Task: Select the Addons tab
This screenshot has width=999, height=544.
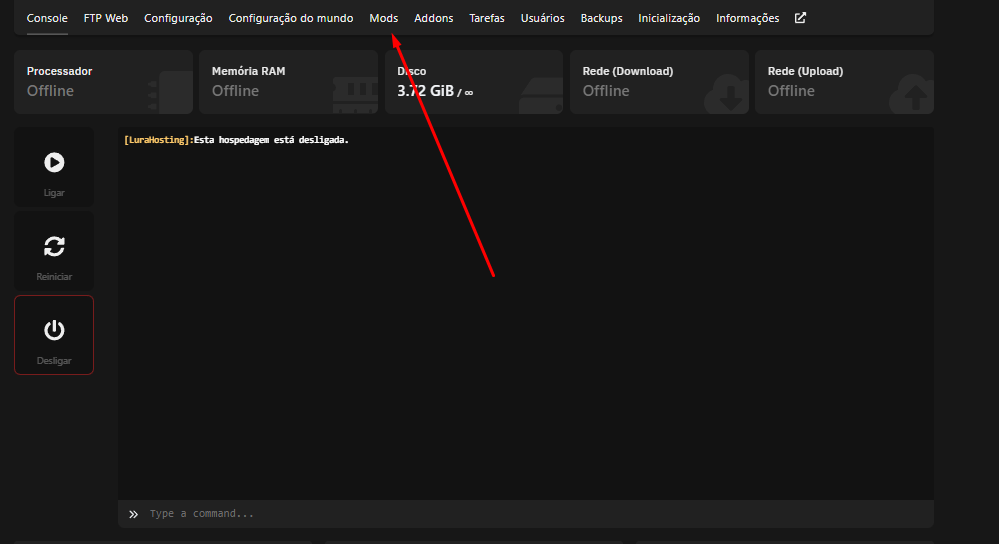Action: pyautogui.click(x=433, y=18)
